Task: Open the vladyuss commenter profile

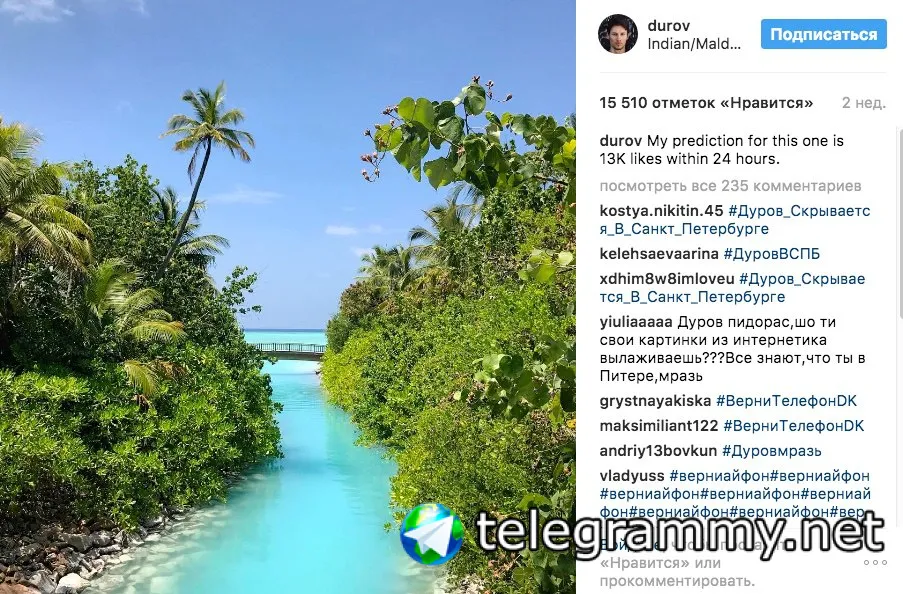Action: coord(632,476)
